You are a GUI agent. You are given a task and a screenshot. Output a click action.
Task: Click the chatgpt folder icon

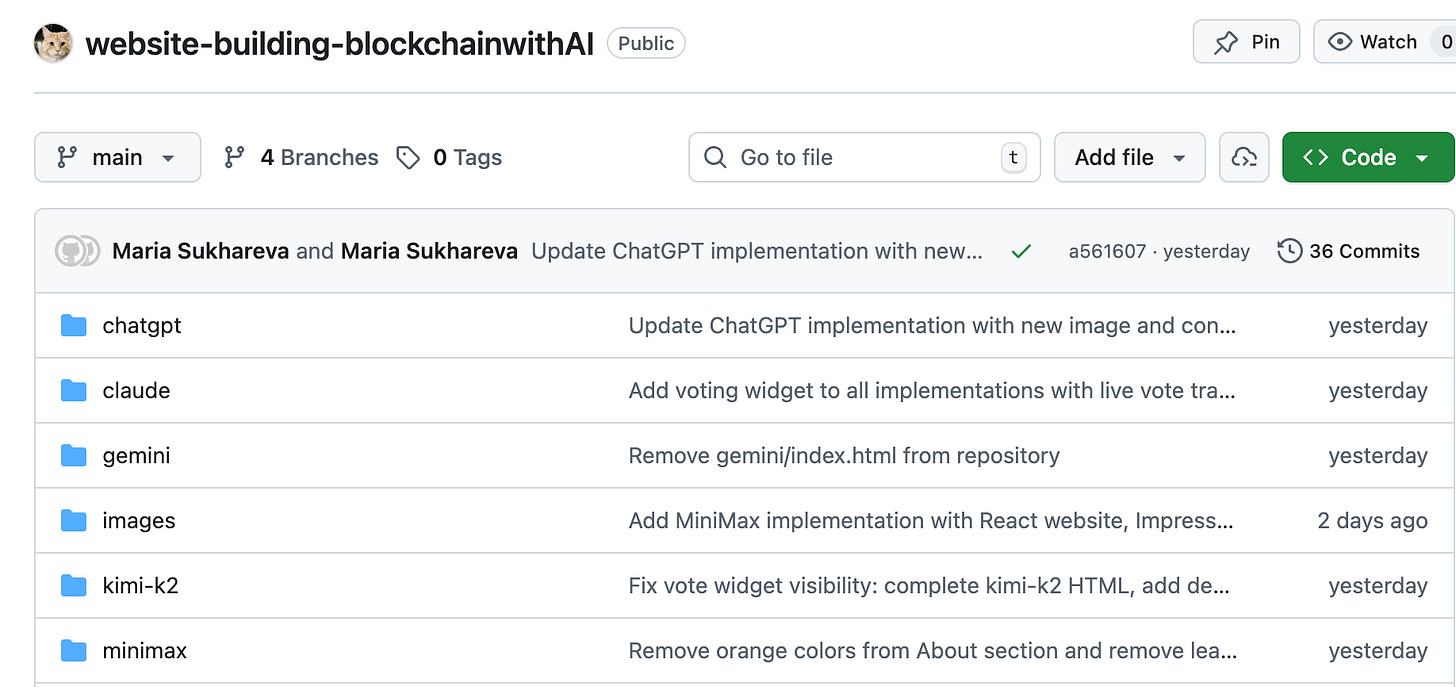tap(74, 326)
